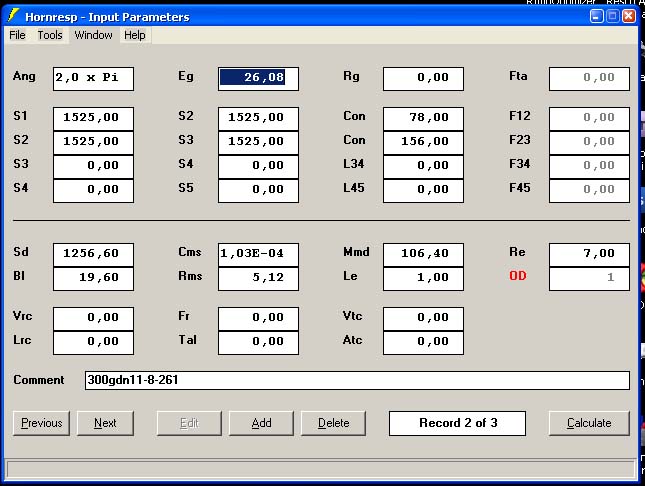Click the Cms field with 1,03E-04
The image size is (645, 486).
258,254
